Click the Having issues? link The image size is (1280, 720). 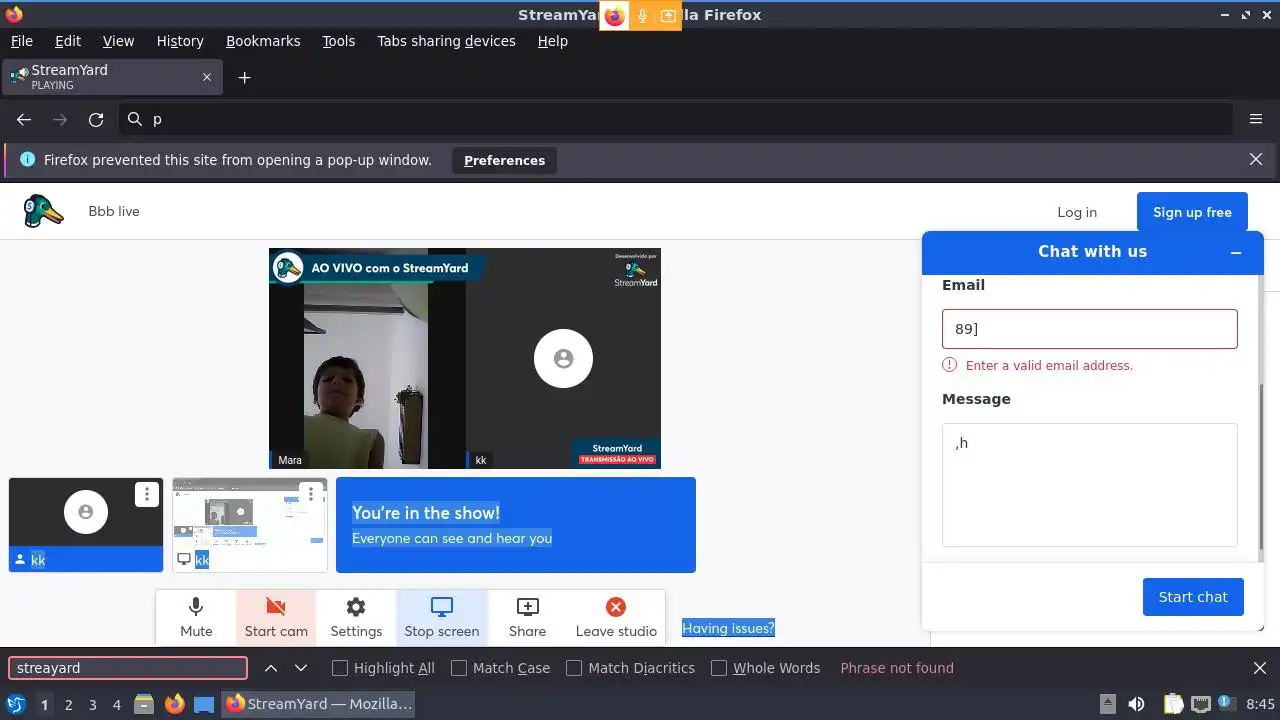728,628
